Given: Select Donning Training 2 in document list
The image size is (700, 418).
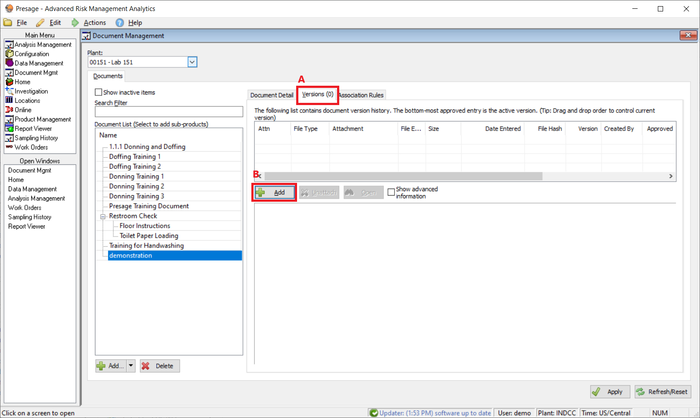Looking at the screenshot, I should pyautogui.click(x=136, y=186).
